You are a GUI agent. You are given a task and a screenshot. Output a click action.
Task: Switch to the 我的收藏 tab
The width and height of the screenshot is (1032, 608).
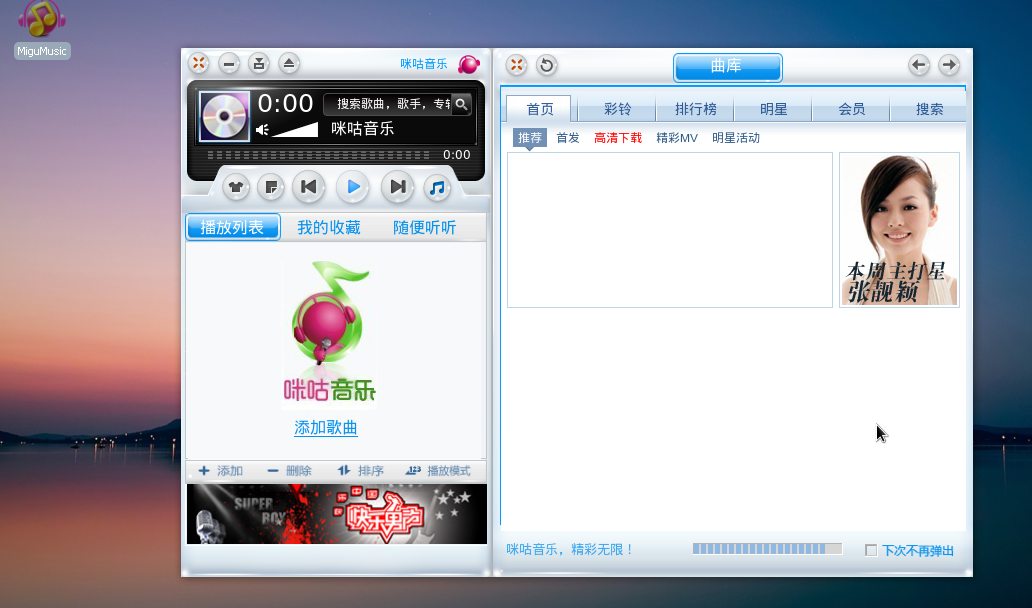click(328, 227)
